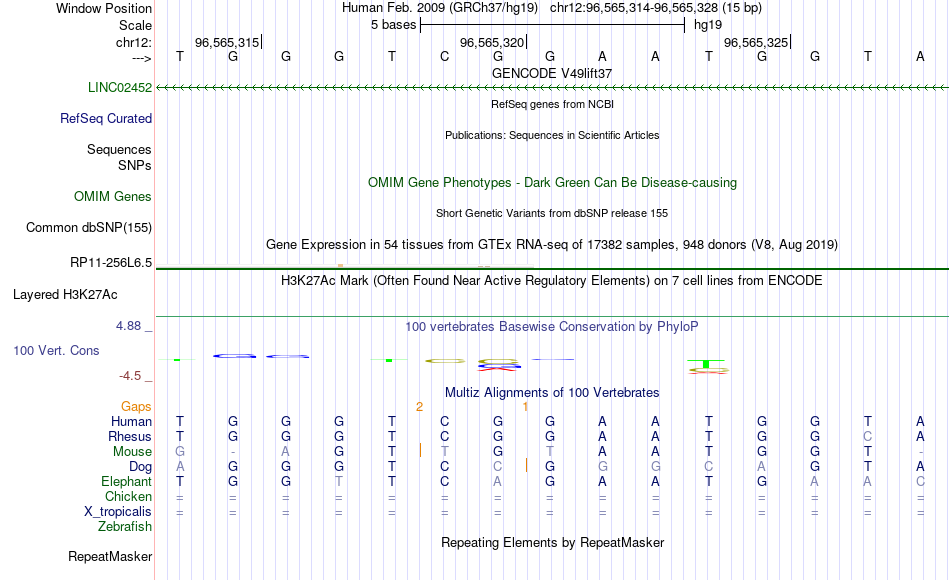Click the Sequences track label
The width and height of the screenshot is (950, 580).
[x=119, y=149]
